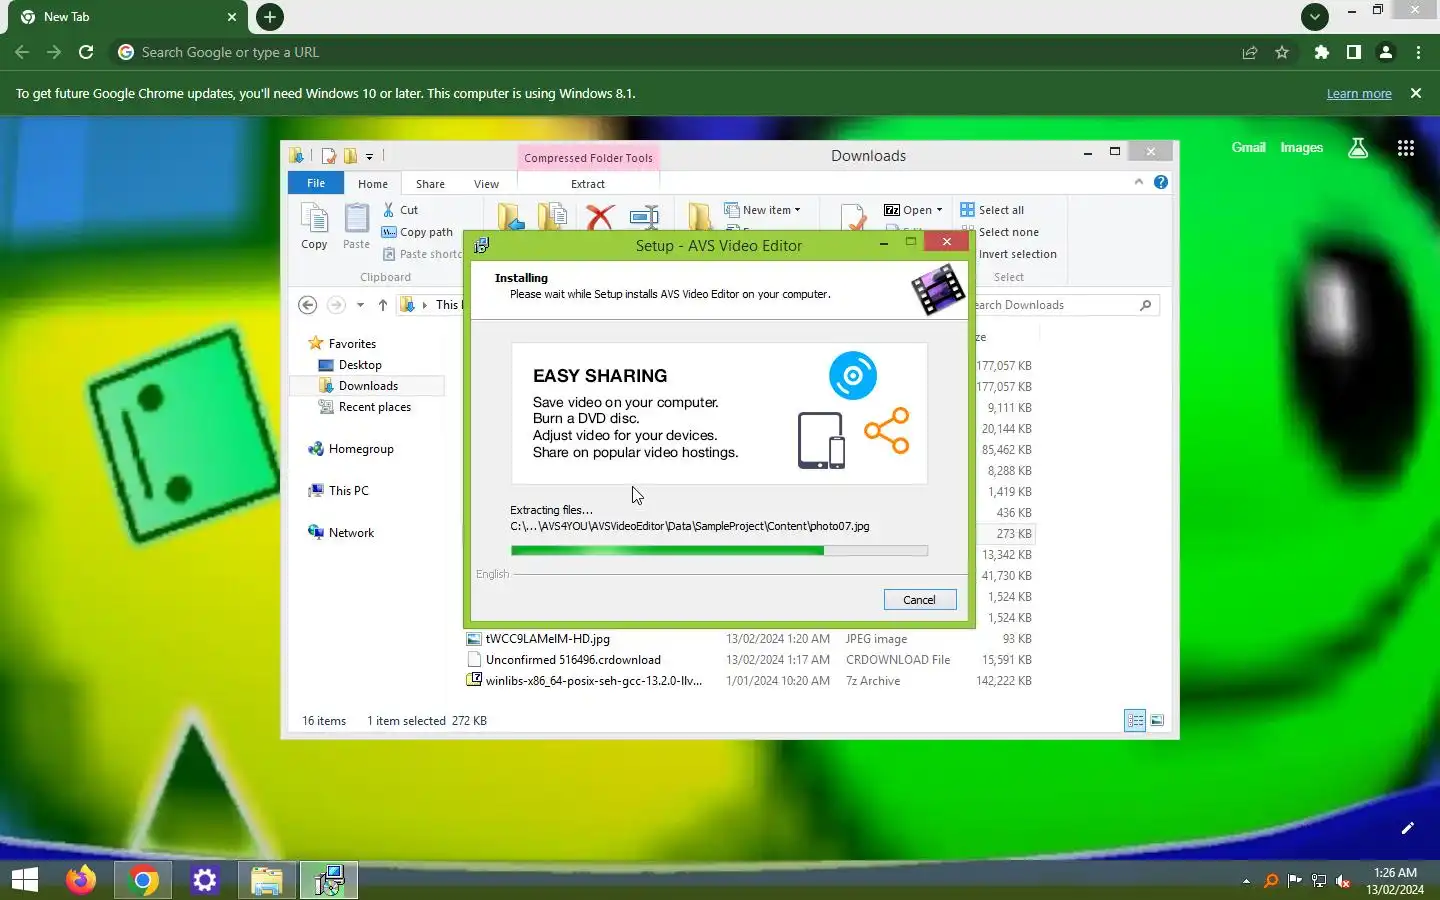Screen dimensions: 1440x900
Task: Collapse the Explorer ribbon with the chevron
Action: 1138,182
